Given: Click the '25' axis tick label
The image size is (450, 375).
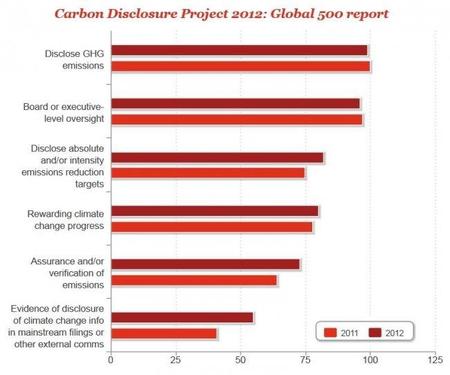Looking at the screenshot, I should coord(176,360).
